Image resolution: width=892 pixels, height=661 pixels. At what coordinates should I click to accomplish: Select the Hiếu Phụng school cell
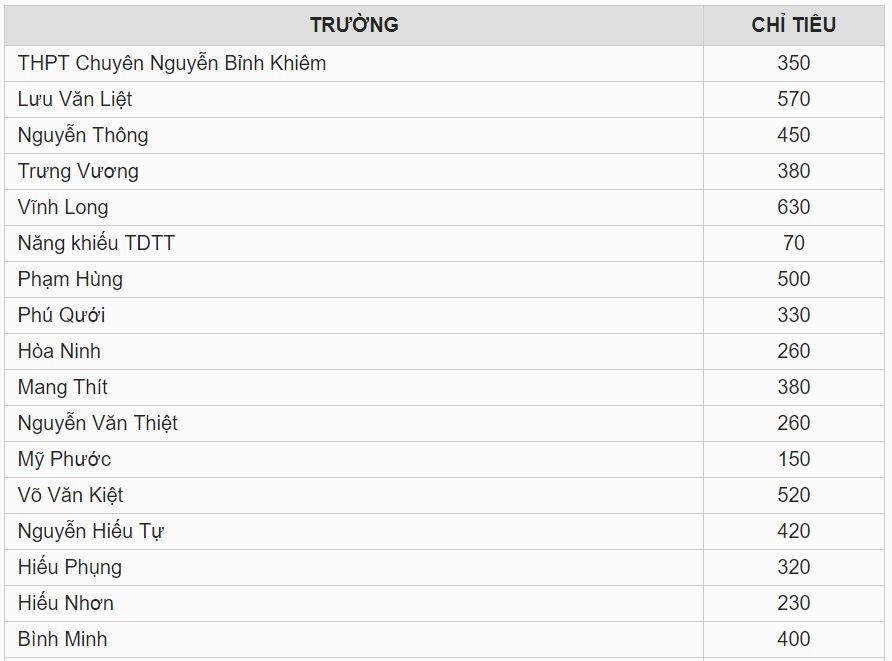[70, 567]
